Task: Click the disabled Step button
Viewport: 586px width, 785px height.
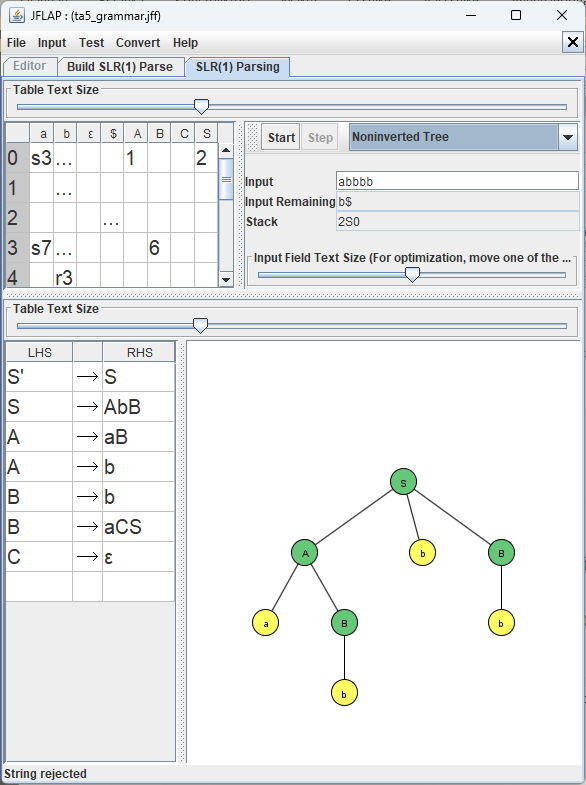Action: (320, 137)
